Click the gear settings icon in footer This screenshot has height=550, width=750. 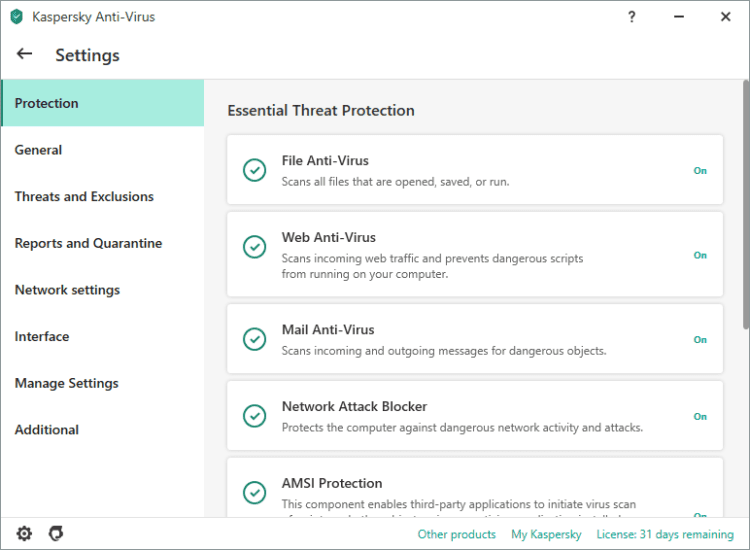click(x=24, y=534)
